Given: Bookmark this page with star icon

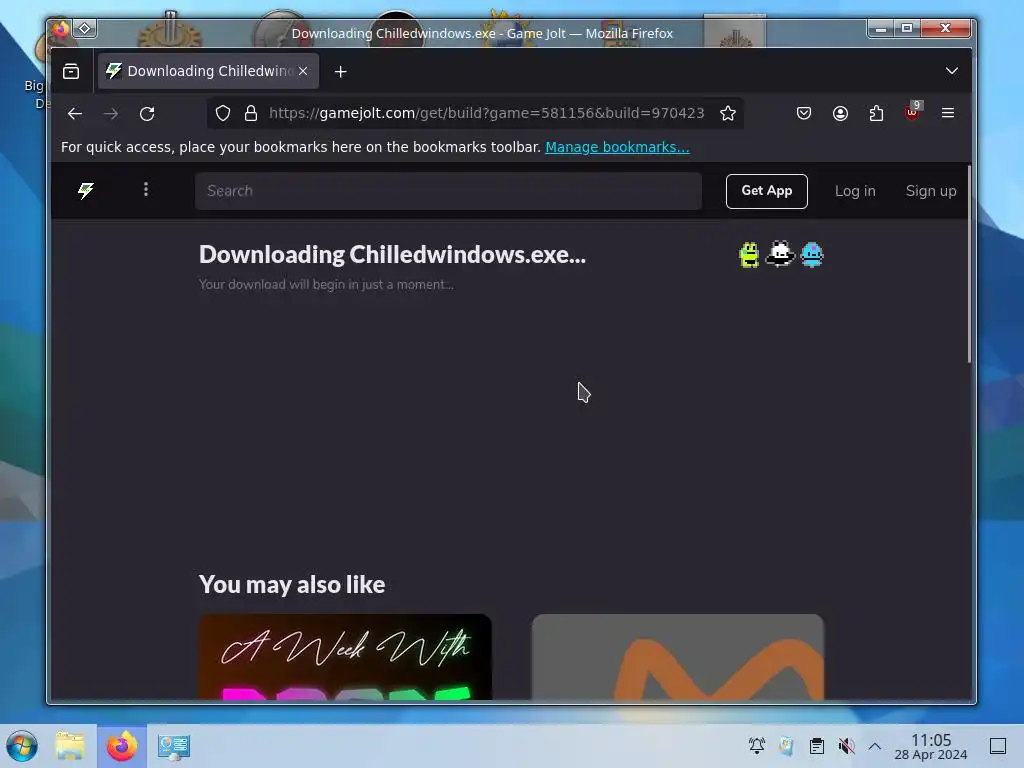Looking at the screenshot, I should coord(728,113).
